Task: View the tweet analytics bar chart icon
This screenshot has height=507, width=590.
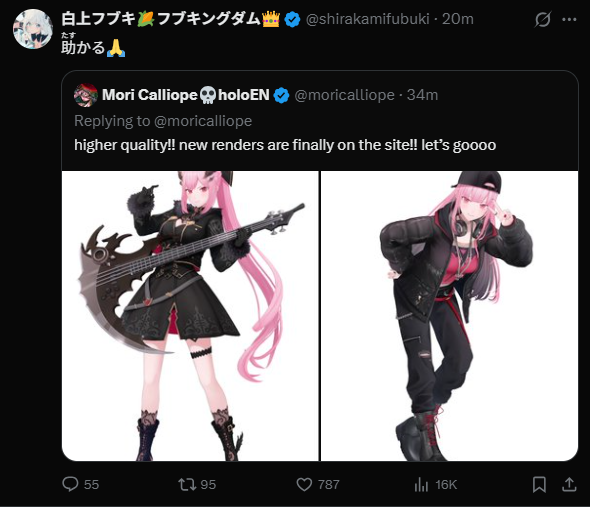Action: (x=421, y=484)
